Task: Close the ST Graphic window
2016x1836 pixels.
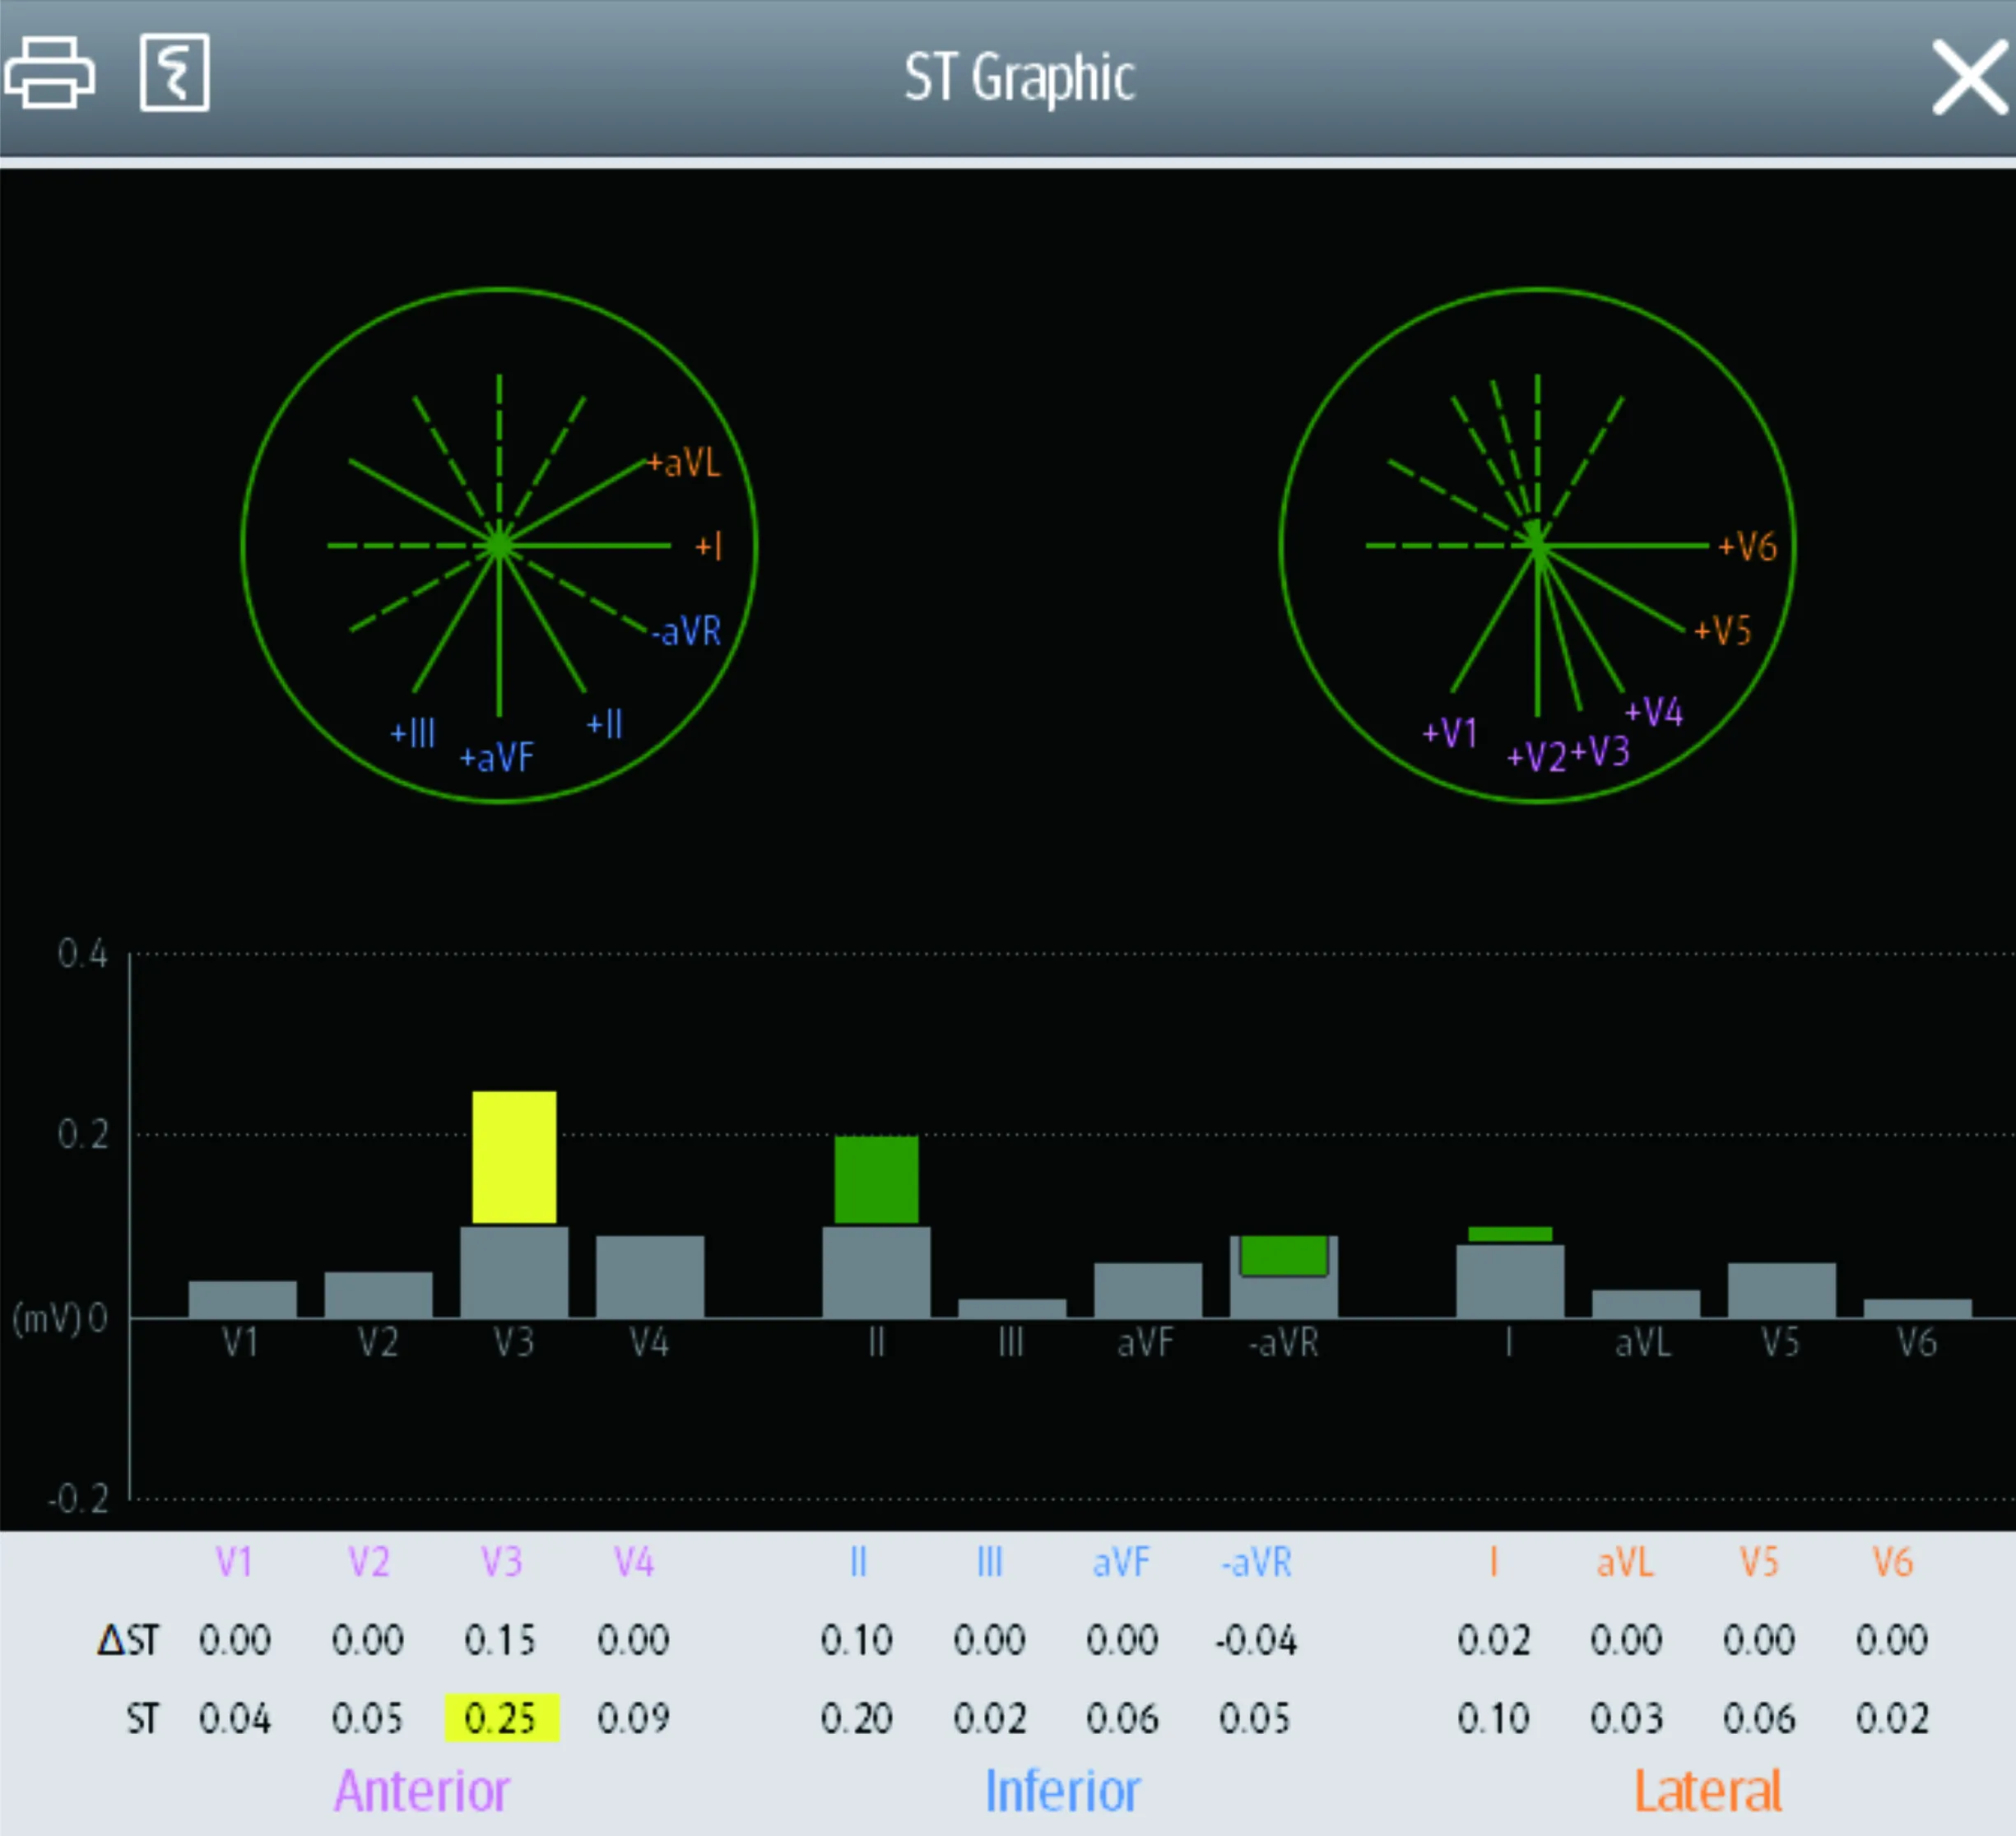Action: pyautogui.click(x=1968, y=77)
